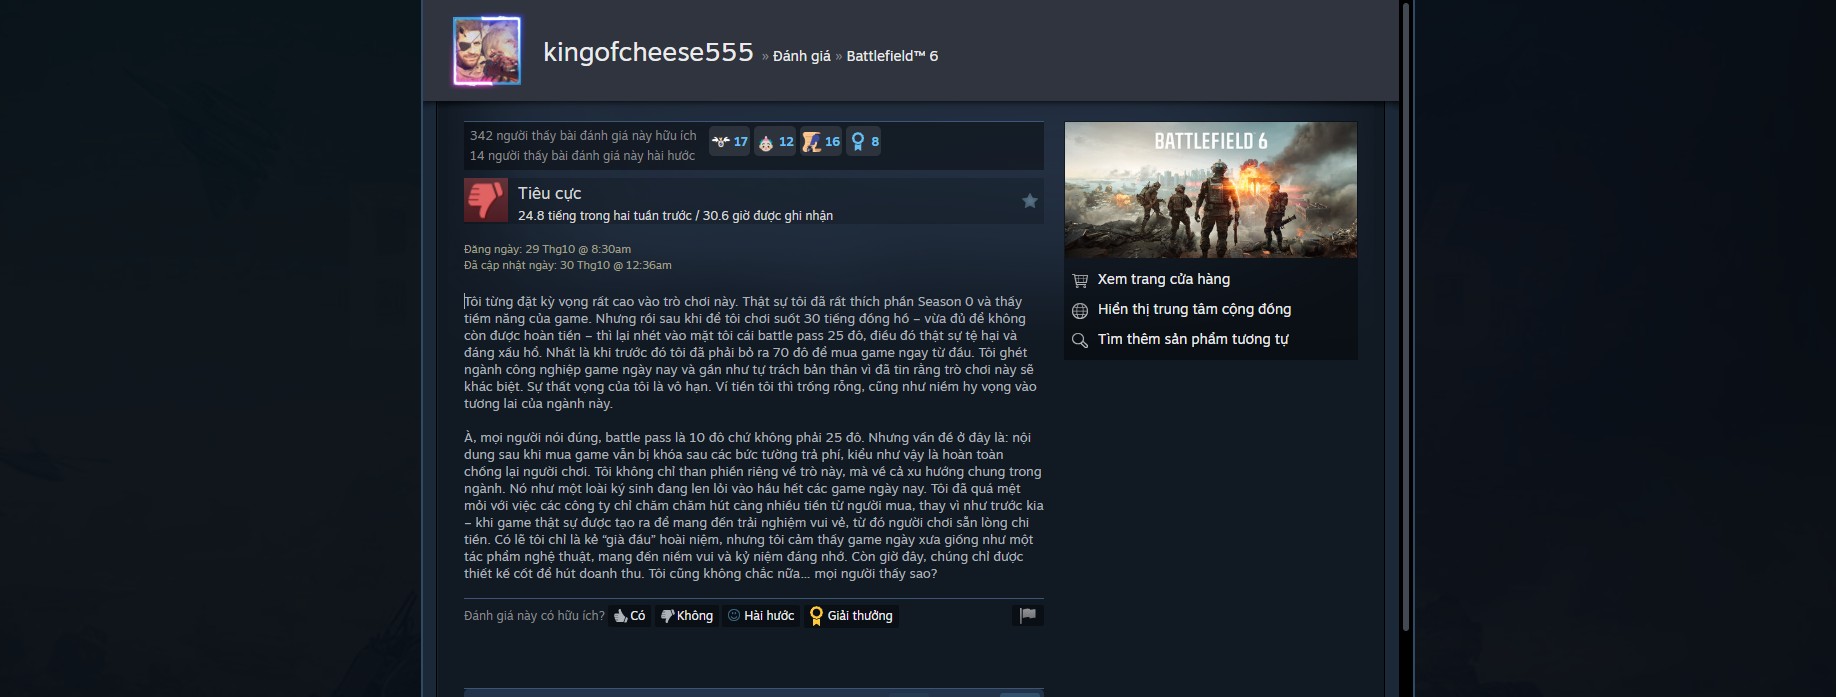The width and height of the screenshot is (1836, 697).
Task: Open Xem trang cửa hàng link
Action: point(1163,279)
